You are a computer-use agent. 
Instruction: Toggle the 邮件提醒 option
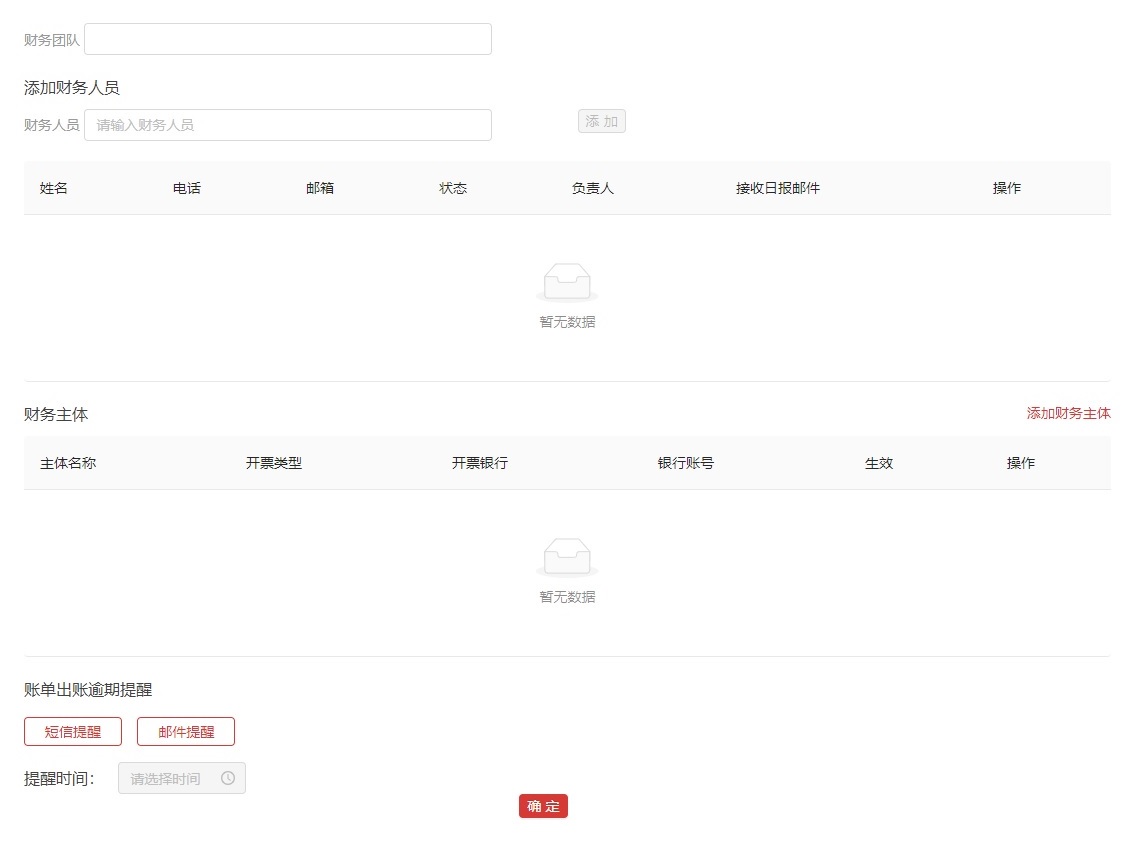pyautogui.click(x=186, y=731)
